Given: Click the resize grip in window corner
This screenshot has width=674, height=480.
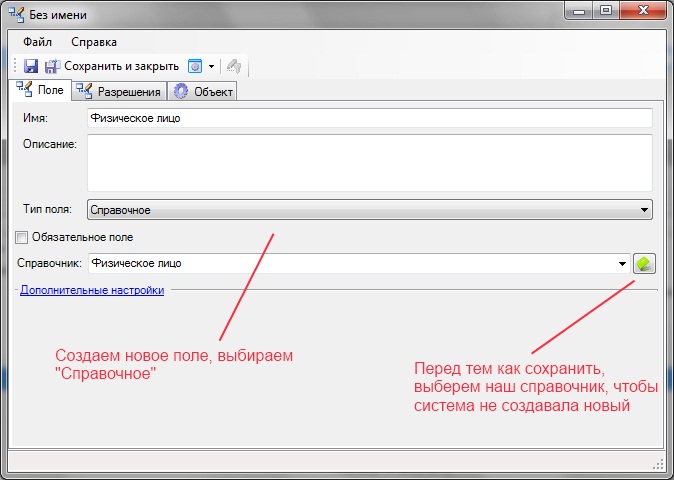Looking at the screenshot, I should (x=658, y=465).
